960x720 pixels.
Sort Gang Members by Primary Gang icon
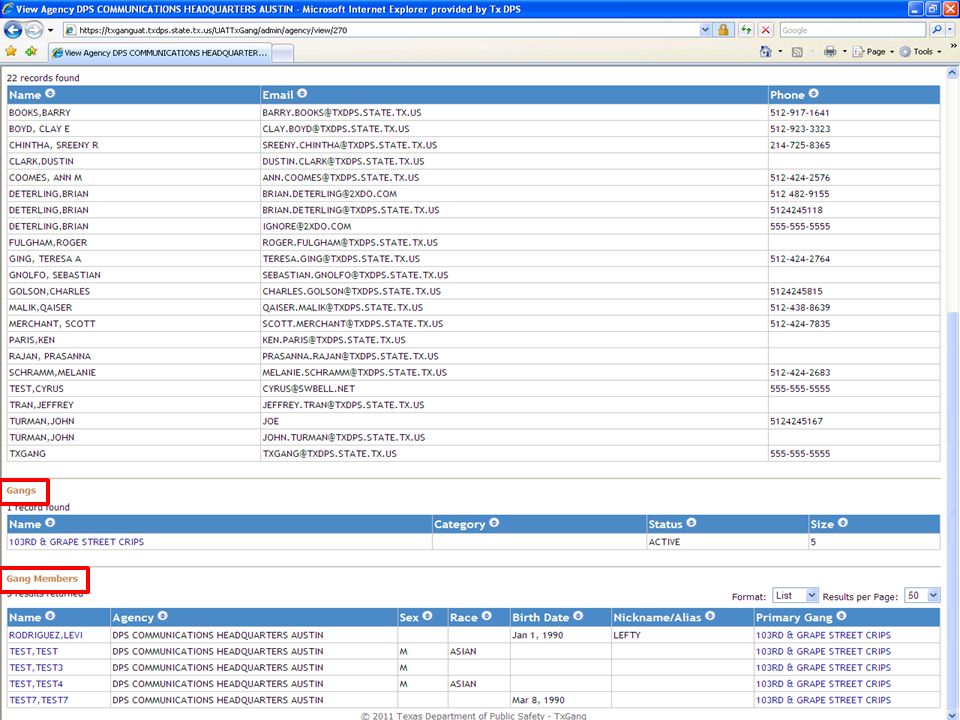tap(841, 616)
